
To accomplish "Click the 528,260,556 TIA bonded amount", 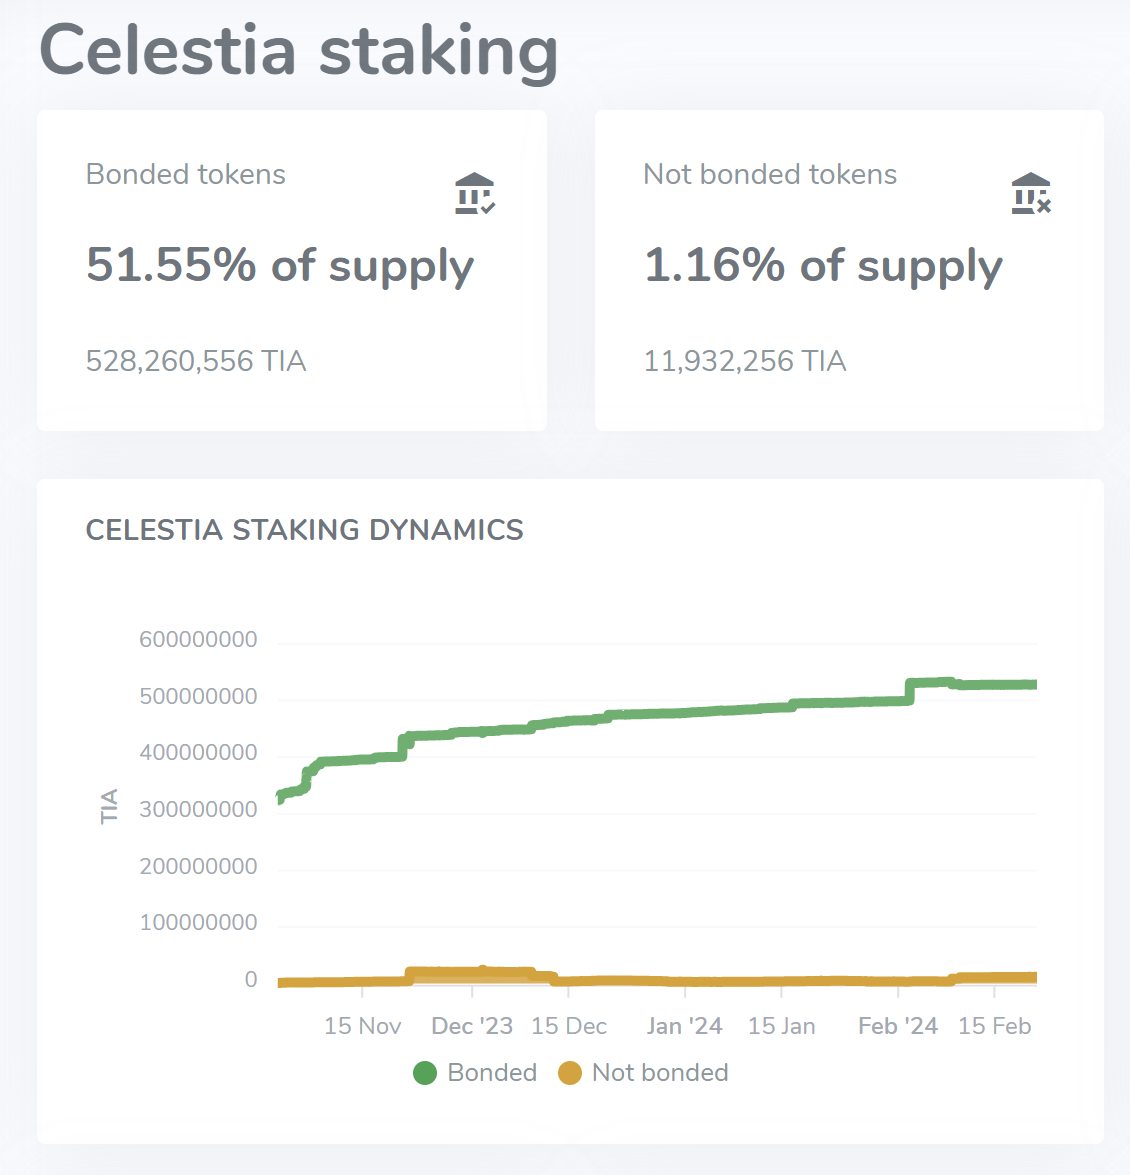I will [x=196, y=361].
